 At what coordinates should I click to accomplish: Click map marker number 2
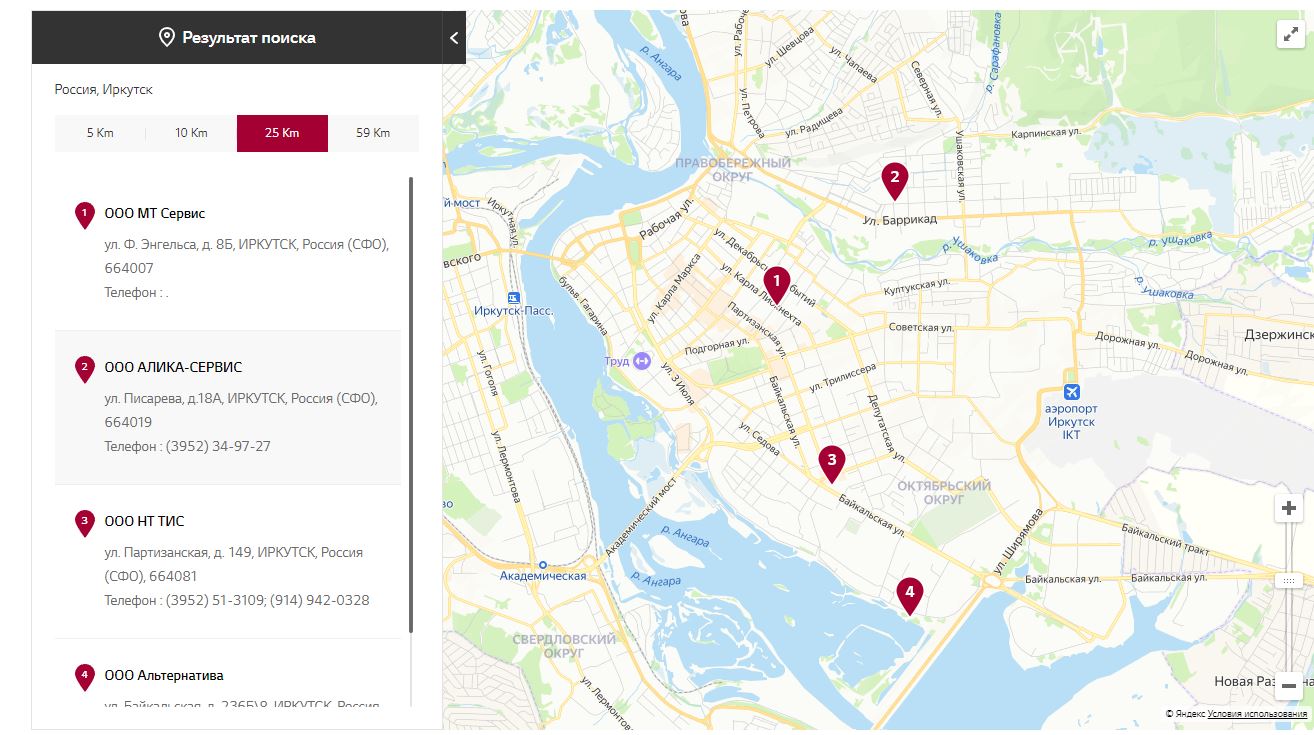click(x=894, y=179)
